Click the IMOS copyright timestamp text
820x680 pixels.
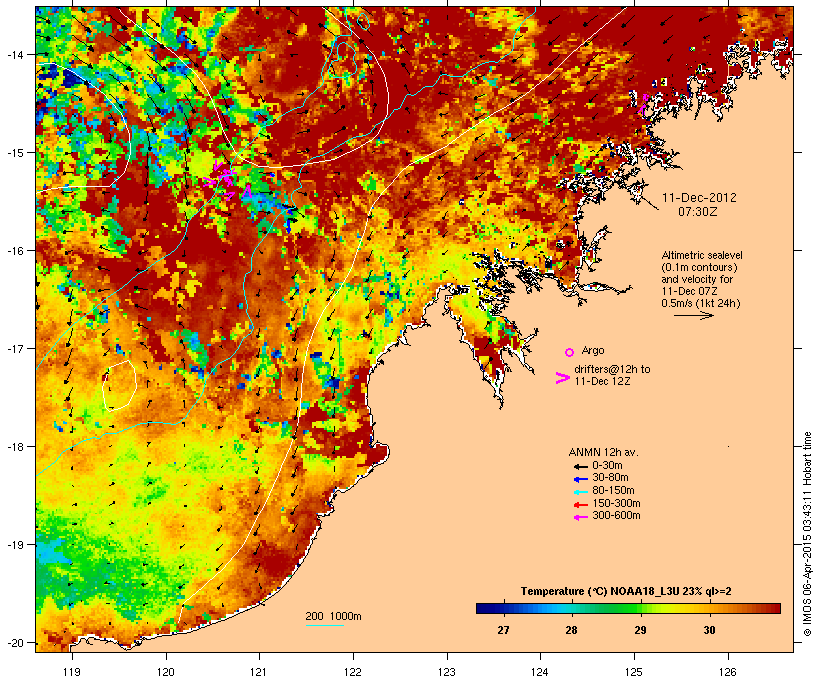coord(807,534)
